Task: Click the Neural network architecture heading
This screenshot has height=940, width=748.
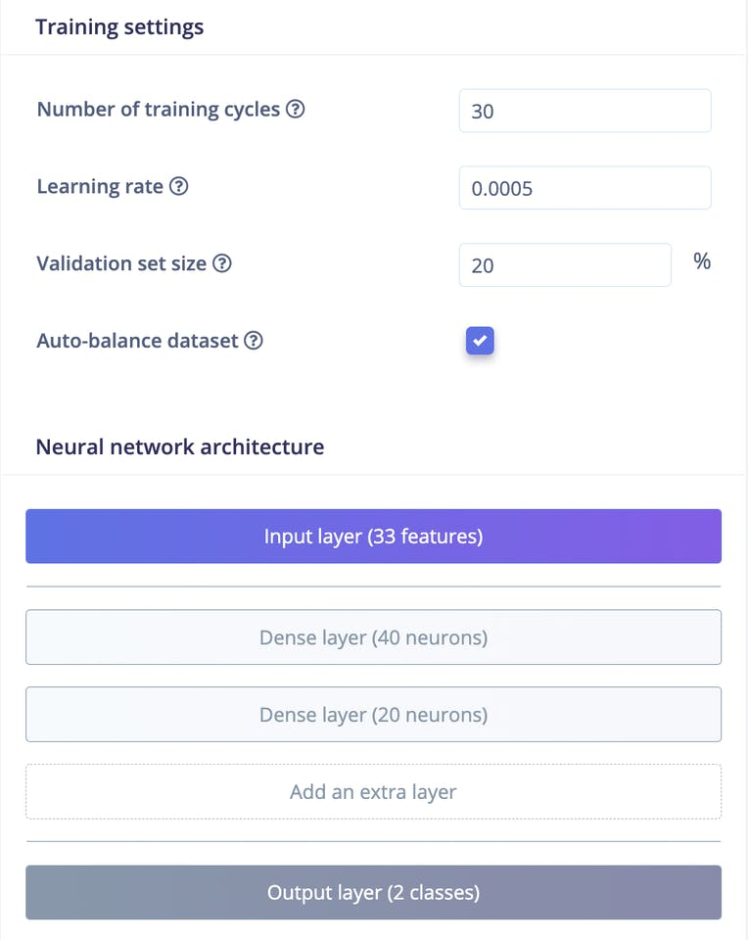Action: [x=180, y=447]
